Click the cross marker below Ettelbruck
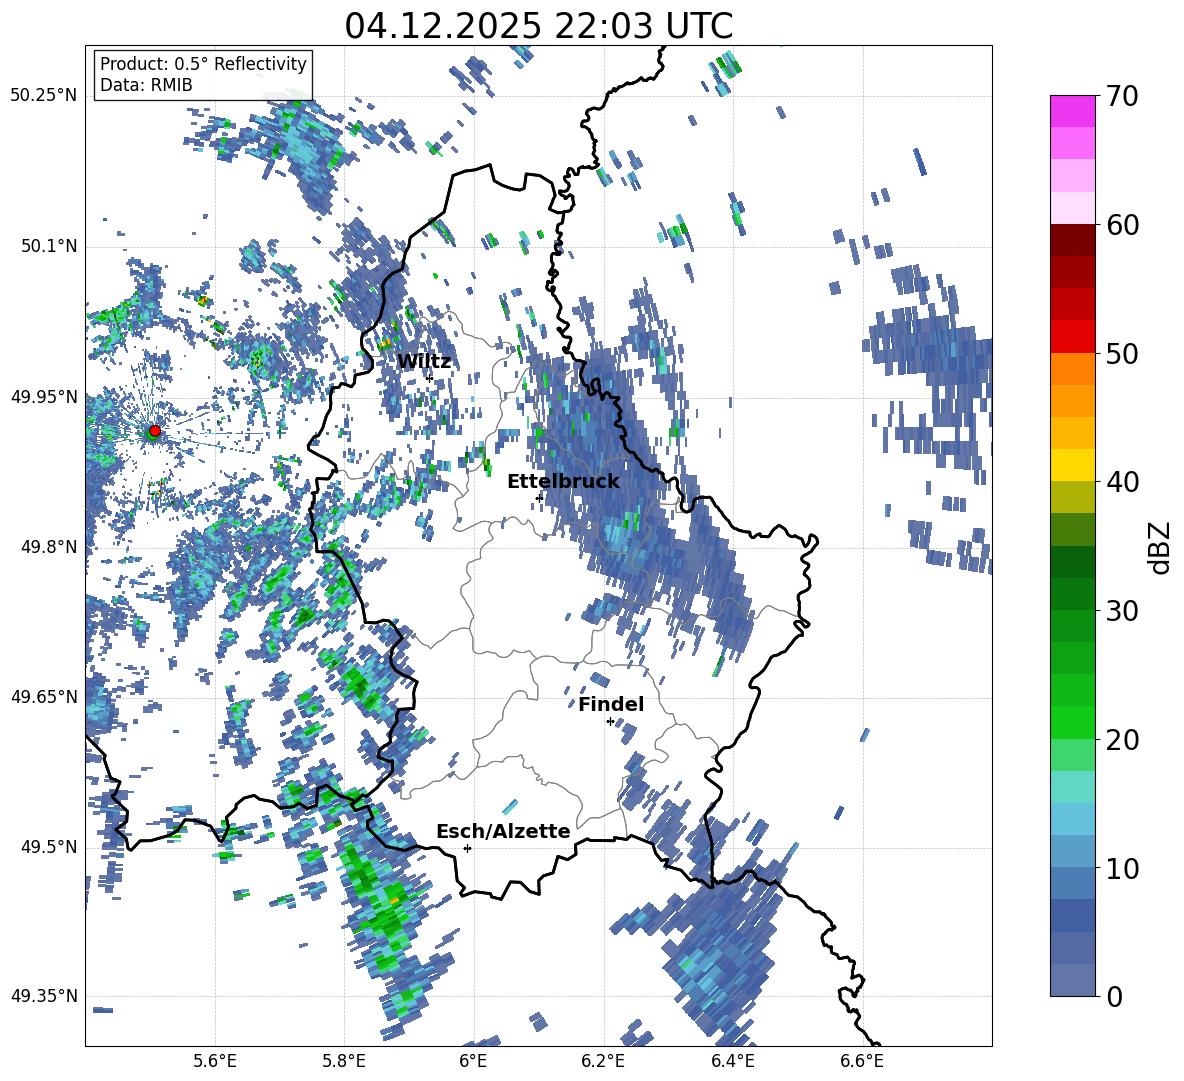Image resolution: width=1184 pixels, height=1081 pixels. click(539, 498)
